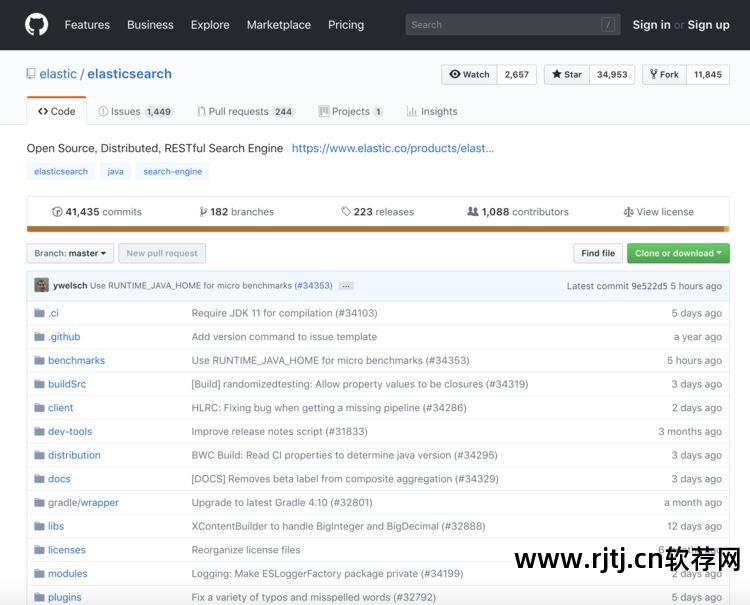The height and width of the screenshot is (605, 750).
Task: Open stargazers count 34,953
Action: tap(612, 75)
